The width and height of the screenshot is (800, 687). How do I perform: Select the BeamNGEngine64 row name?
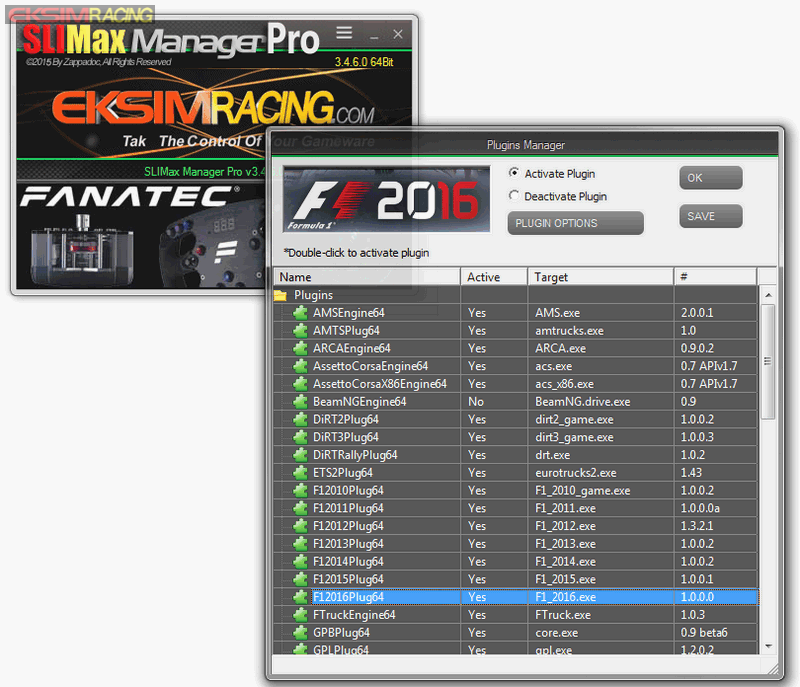pyautogui.click(x=360, y=401)
